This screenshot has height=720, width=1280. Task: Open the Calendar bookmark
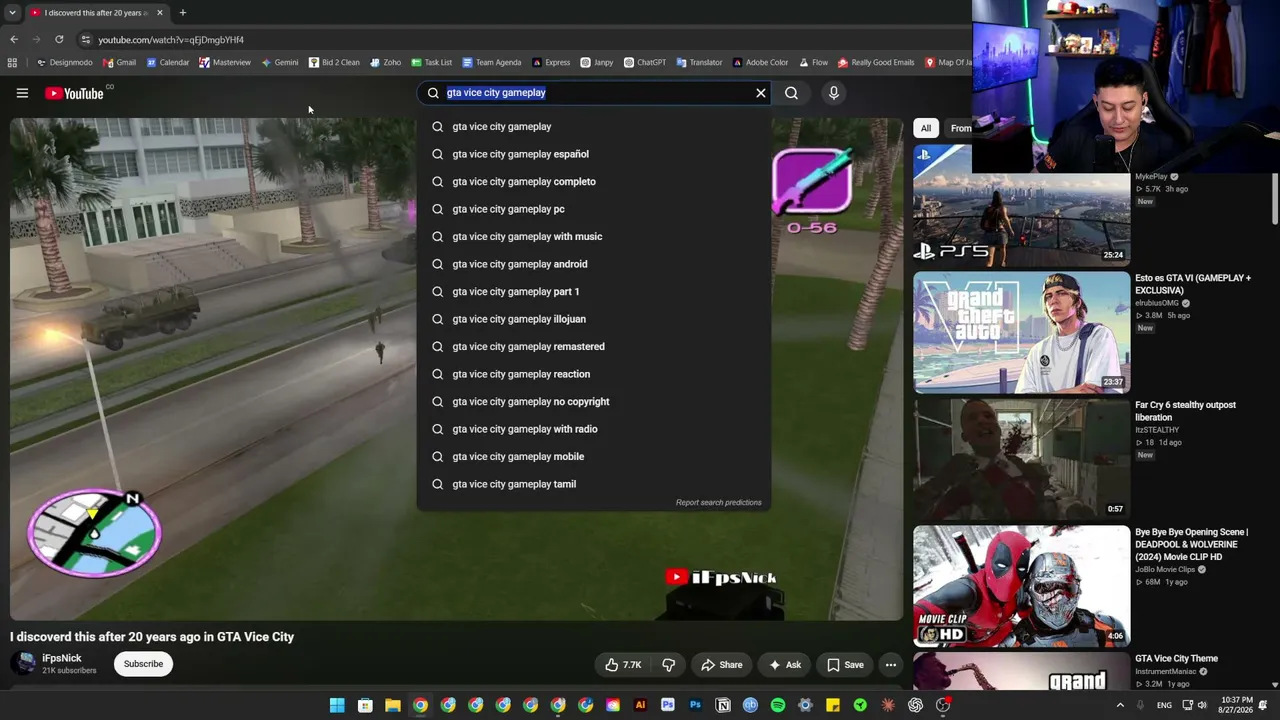click(x=167, y=62)
